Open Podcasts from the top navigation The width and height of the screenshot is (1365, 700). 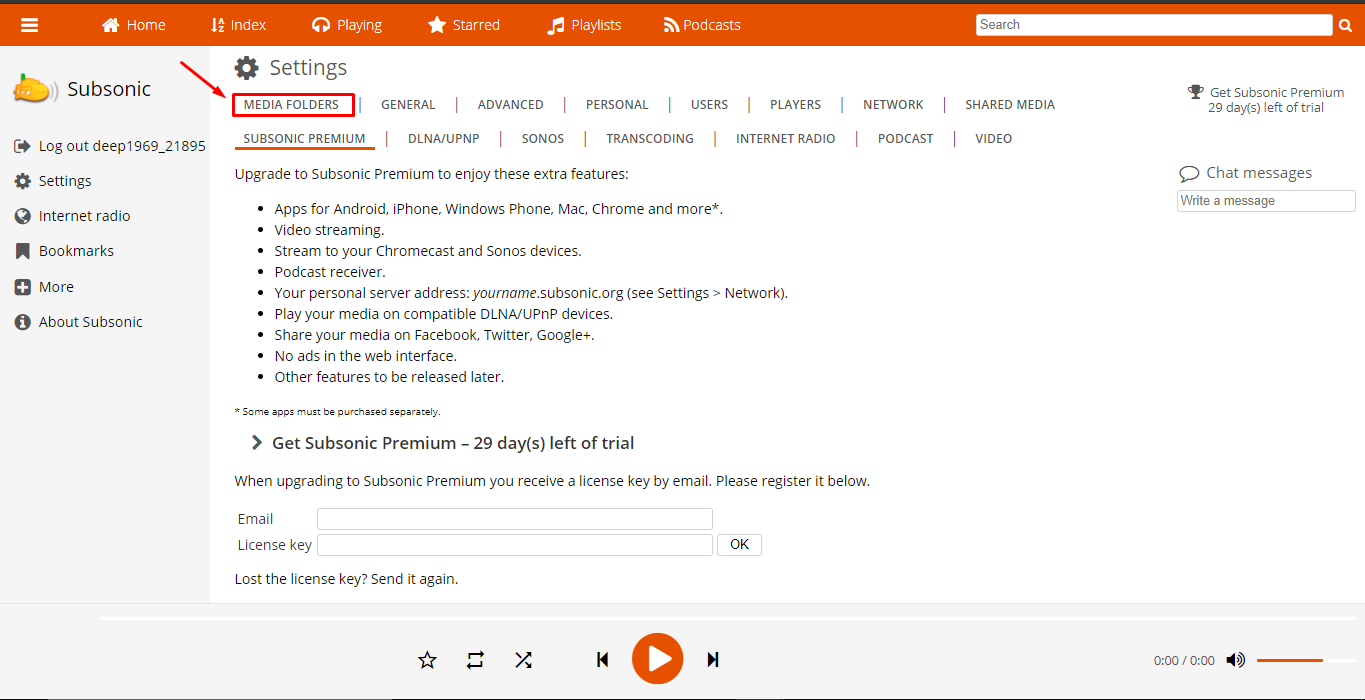click(x=702, y=25)
